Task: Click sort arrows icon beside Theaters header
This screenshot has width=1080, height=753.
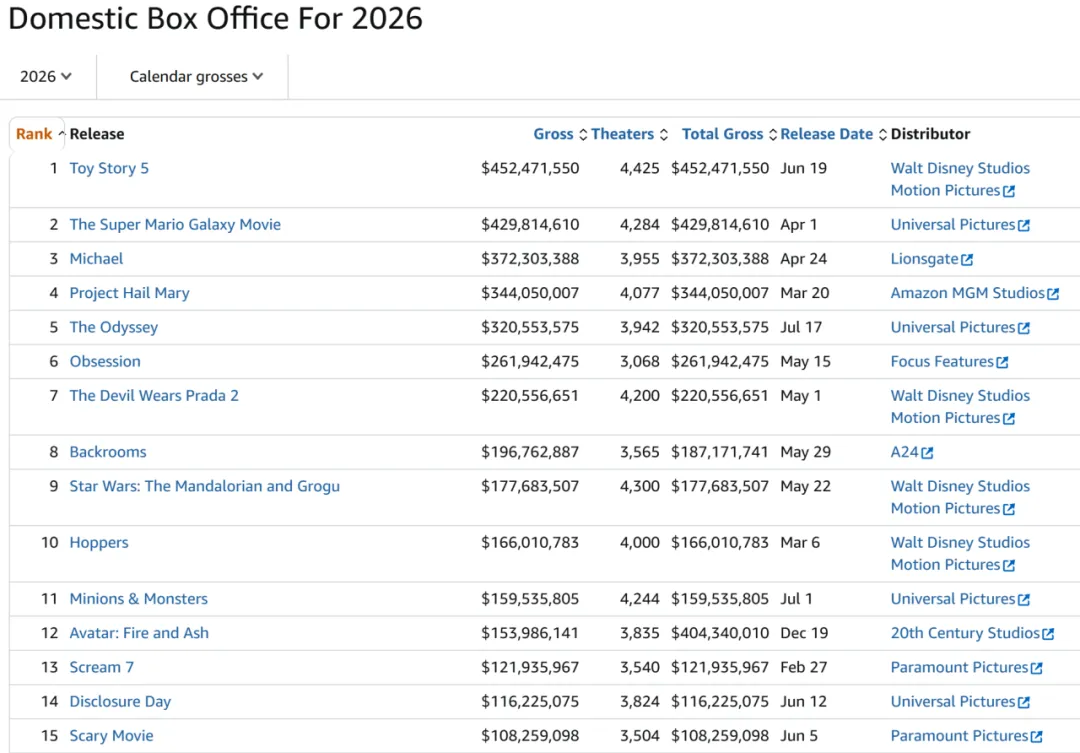Action: 663,134
